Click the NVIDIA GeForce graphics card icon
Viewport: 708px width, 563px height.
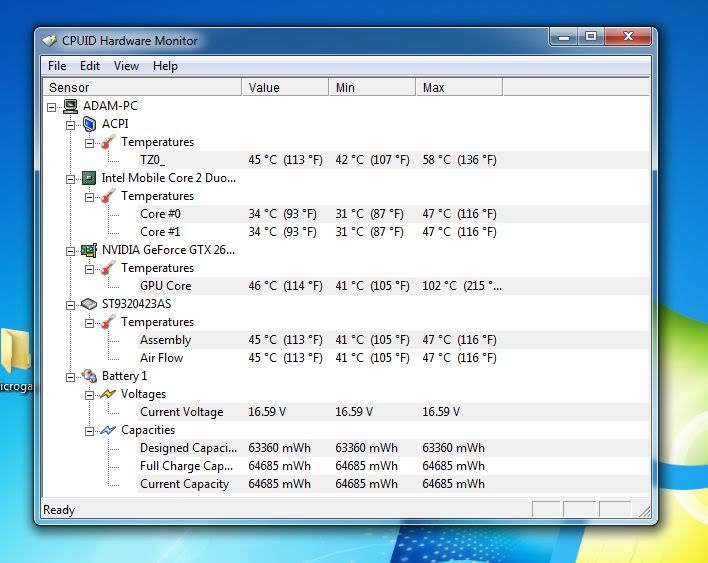[x=89, y=250]
